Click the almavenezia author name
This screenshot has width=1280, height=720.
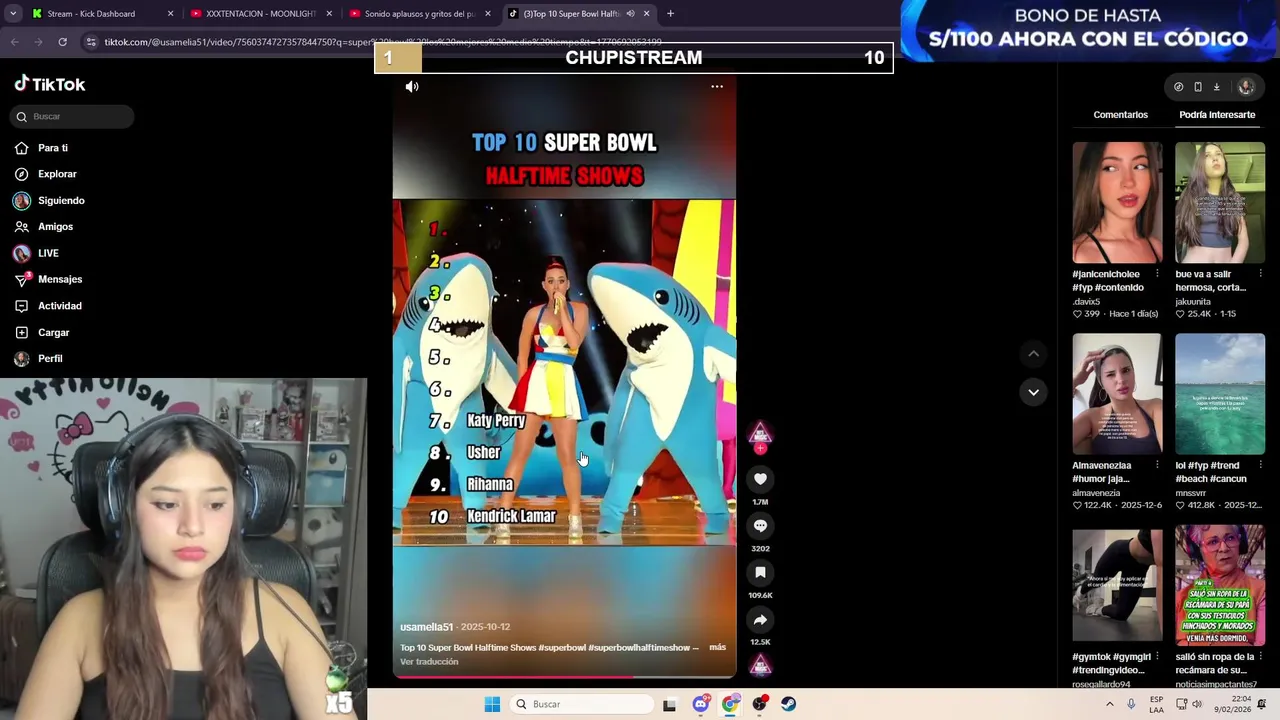point(1096,493)
